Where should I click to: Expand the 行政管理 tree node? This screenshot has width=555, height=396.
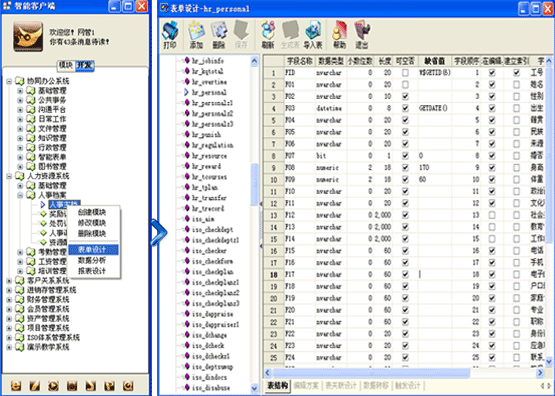20,148
